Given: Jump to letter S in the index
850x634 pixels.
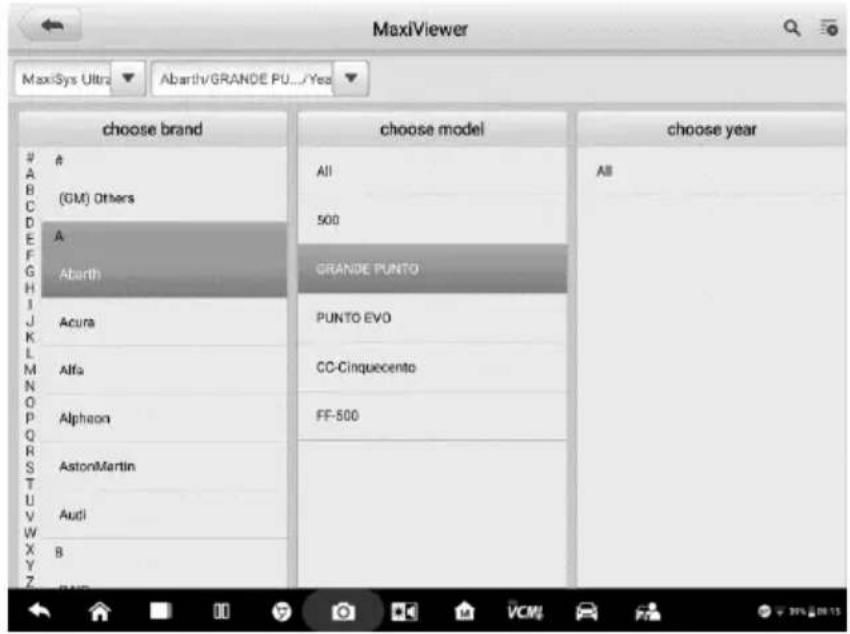Looking at the screenshot, I should (30, 468).
